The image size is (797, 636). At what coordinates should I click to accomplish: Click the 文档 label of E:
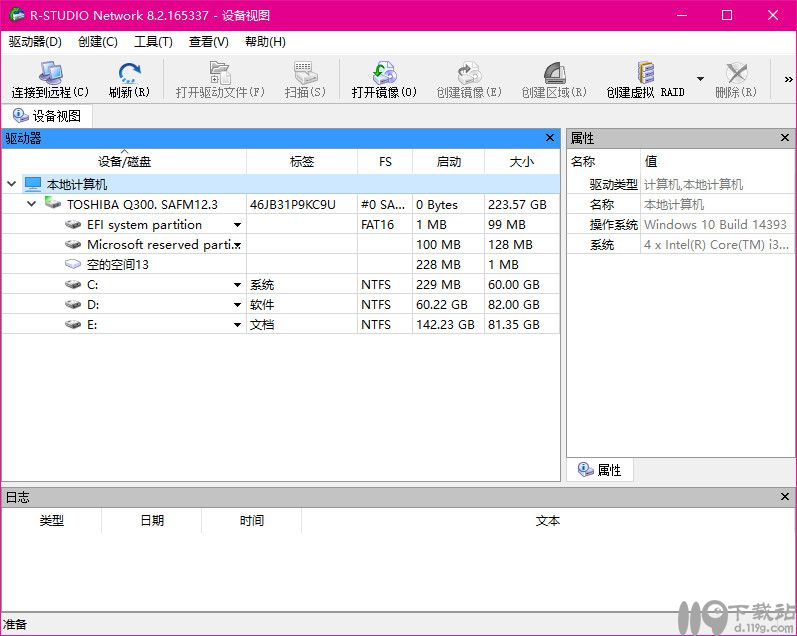[262, 324]
